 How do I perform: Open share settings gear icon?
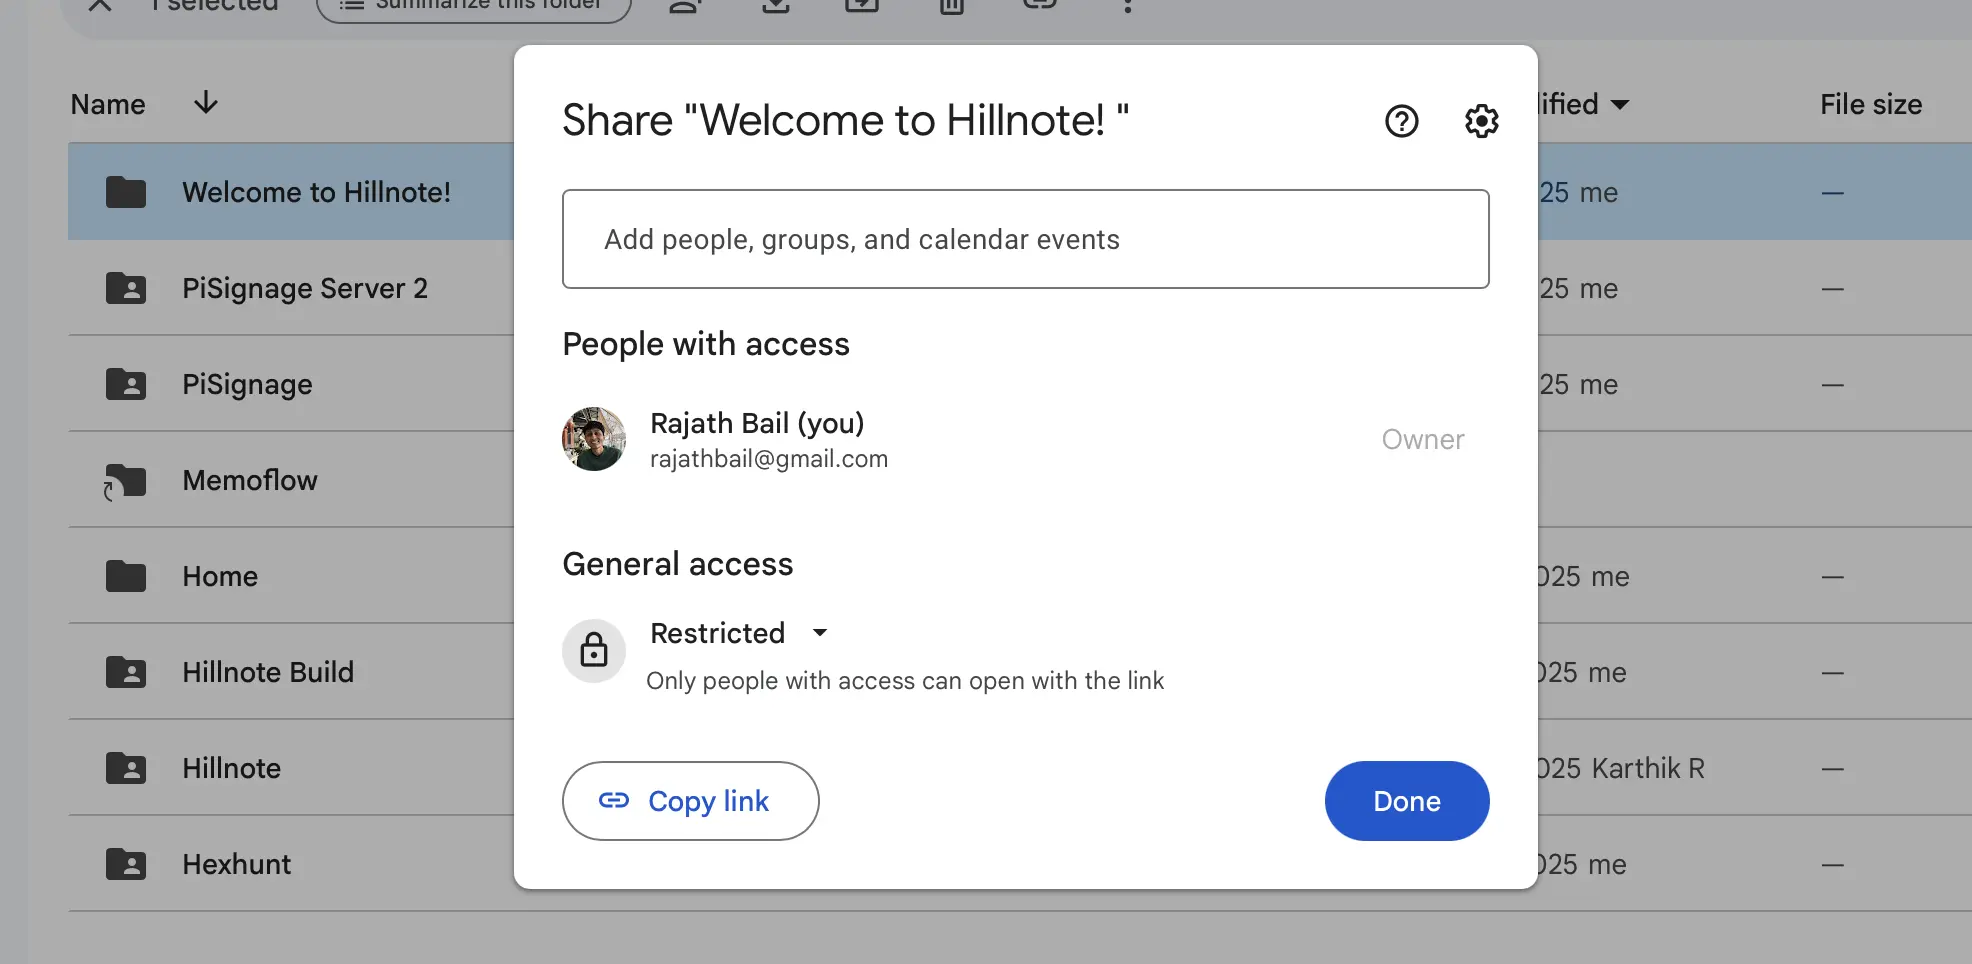[x=1481, y=121]
